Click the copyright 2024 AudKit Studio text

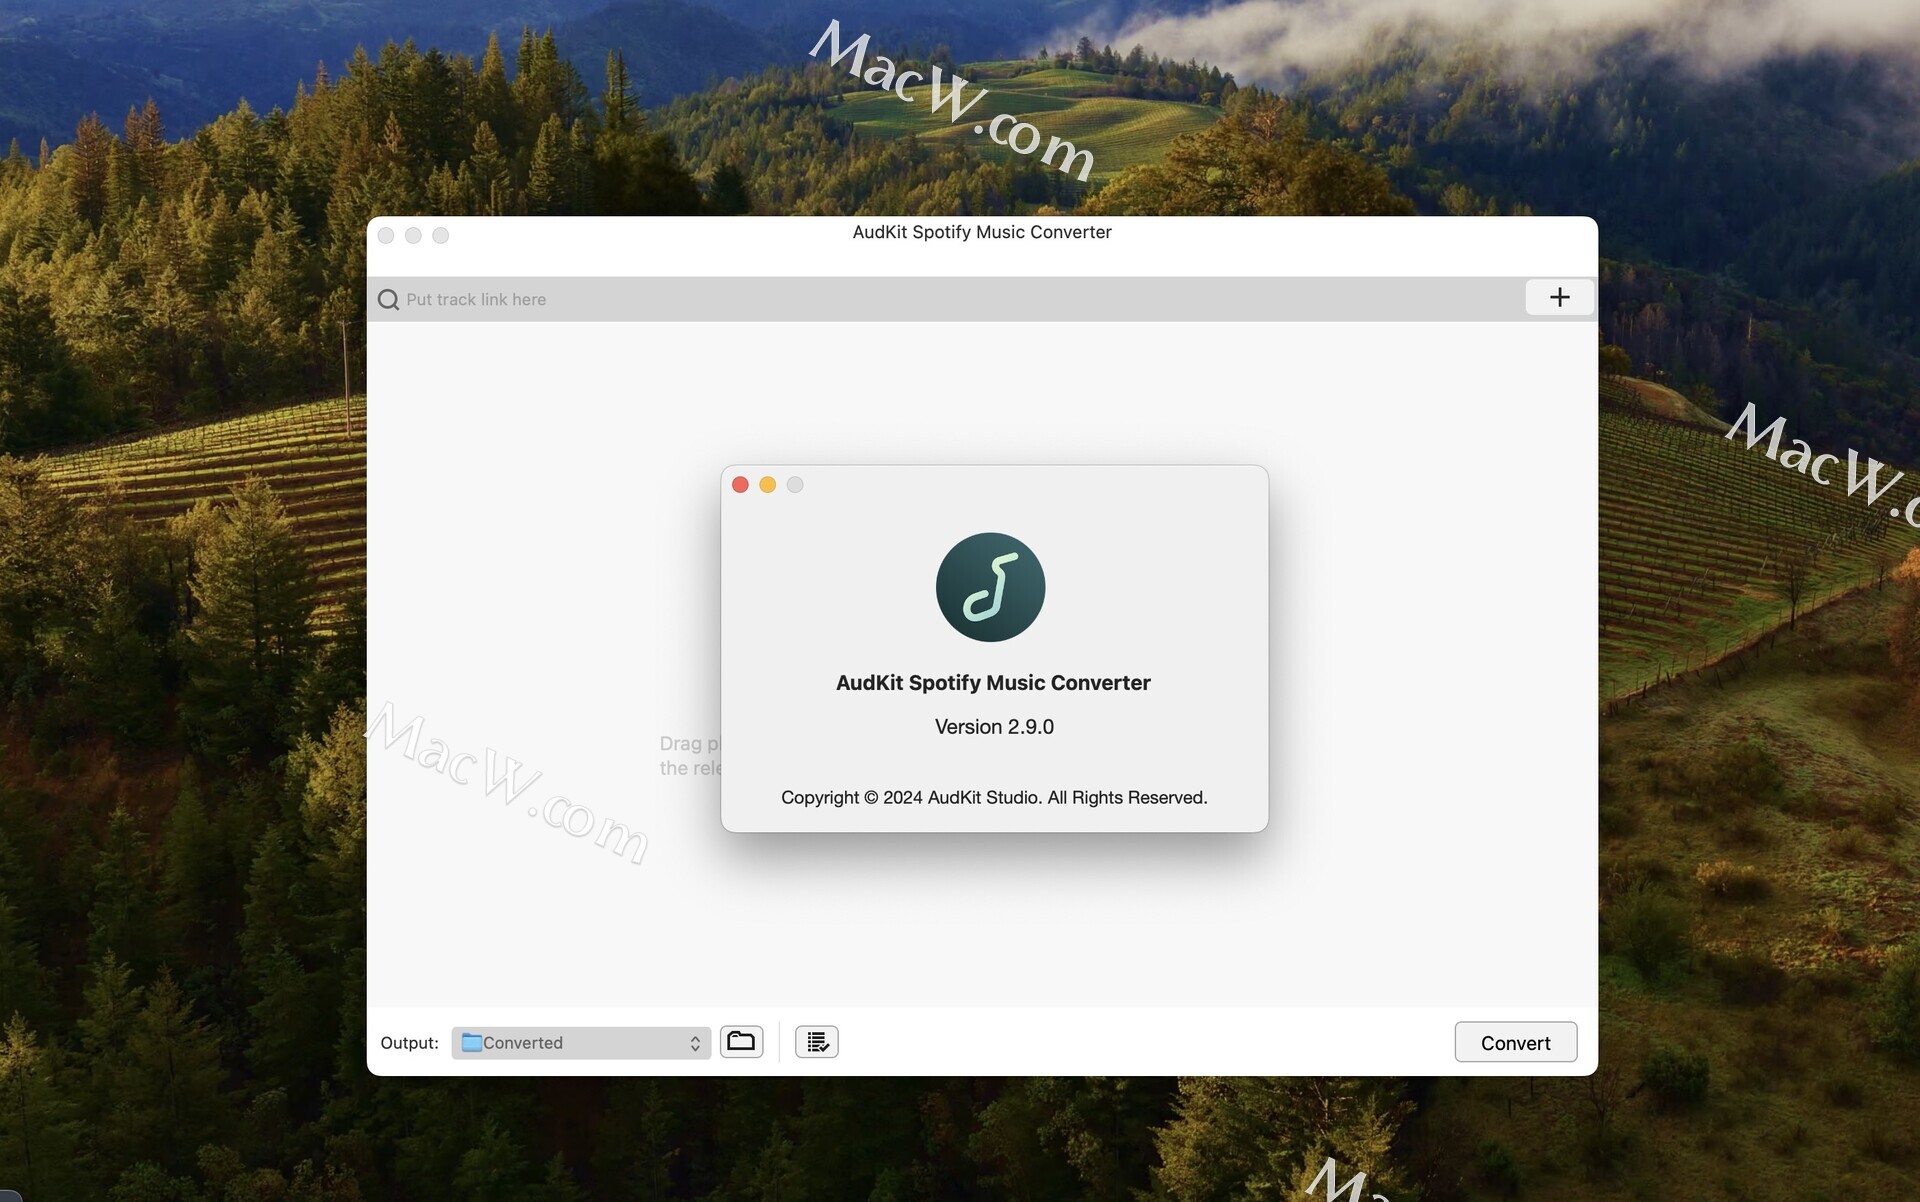tap(994, 797)
